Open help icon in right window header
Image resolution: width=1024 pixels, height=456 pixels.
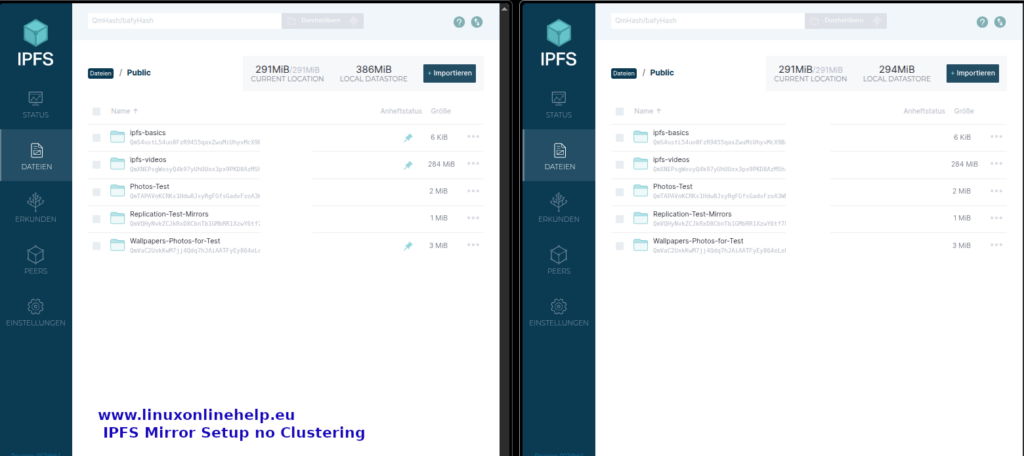(982, 22)
